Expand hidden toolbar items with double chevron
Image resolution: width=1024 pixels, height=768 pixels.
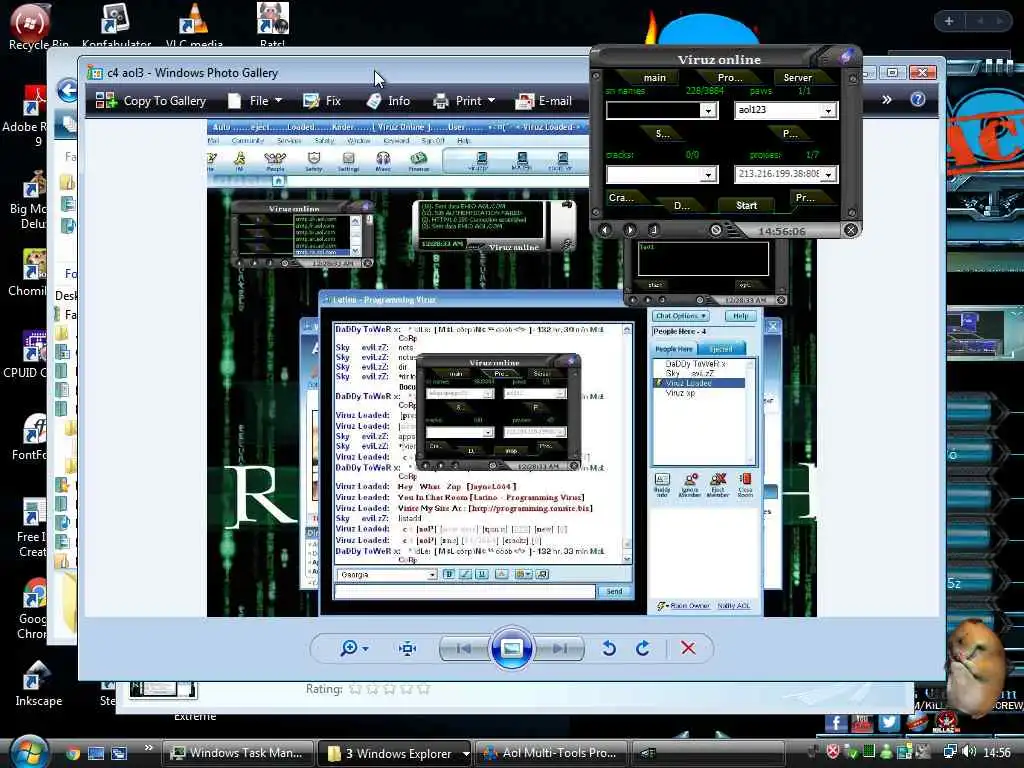886,99
